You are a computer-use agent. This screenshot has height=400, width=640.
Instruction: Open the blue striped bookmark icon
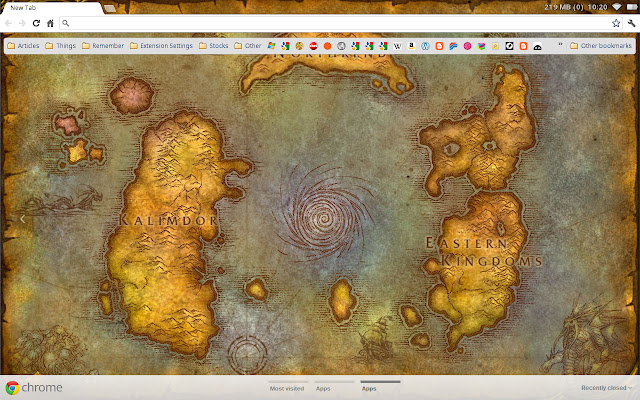(453, 46)
